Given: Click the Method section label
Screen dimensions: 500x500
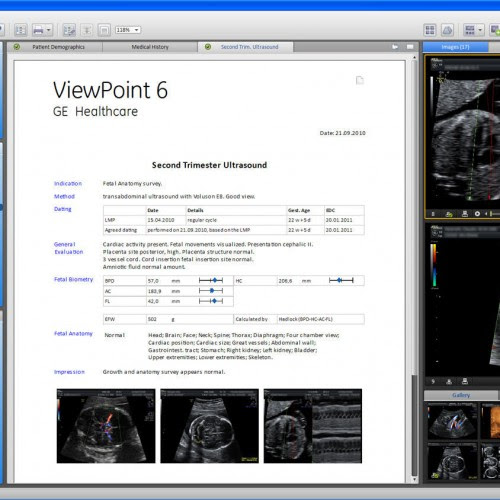Looking at the screenshot, I should [64, 196].
